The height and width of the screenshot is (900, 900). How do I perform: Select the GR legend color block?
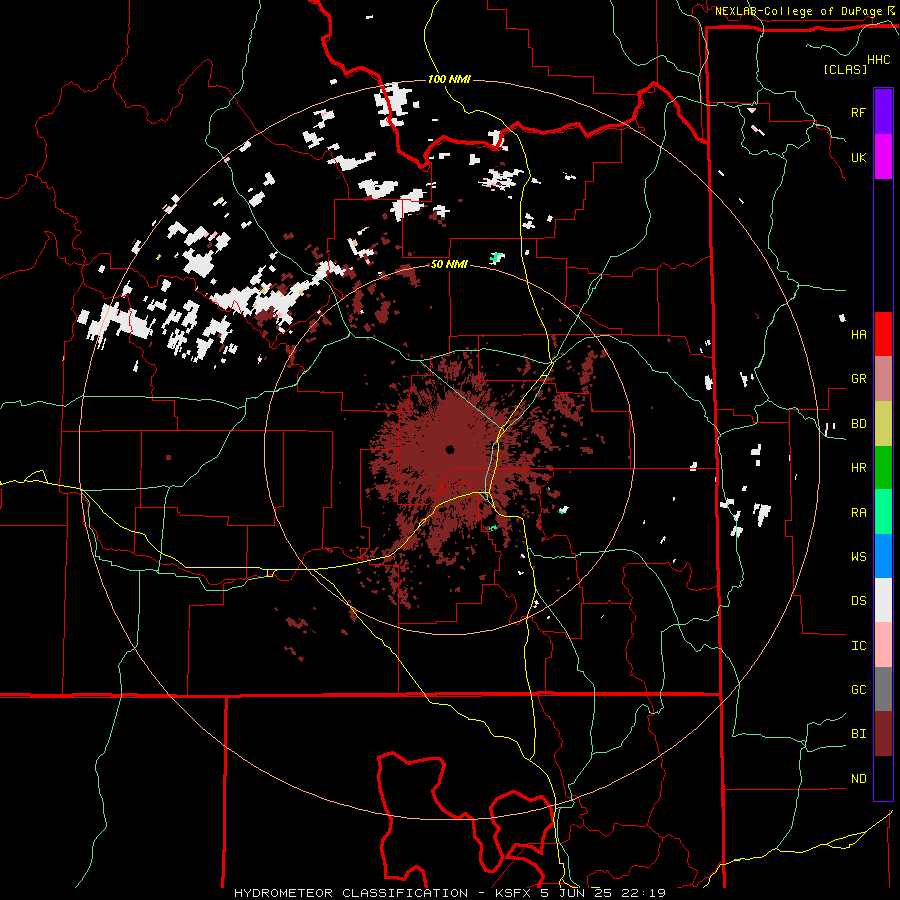coord(883,379)
